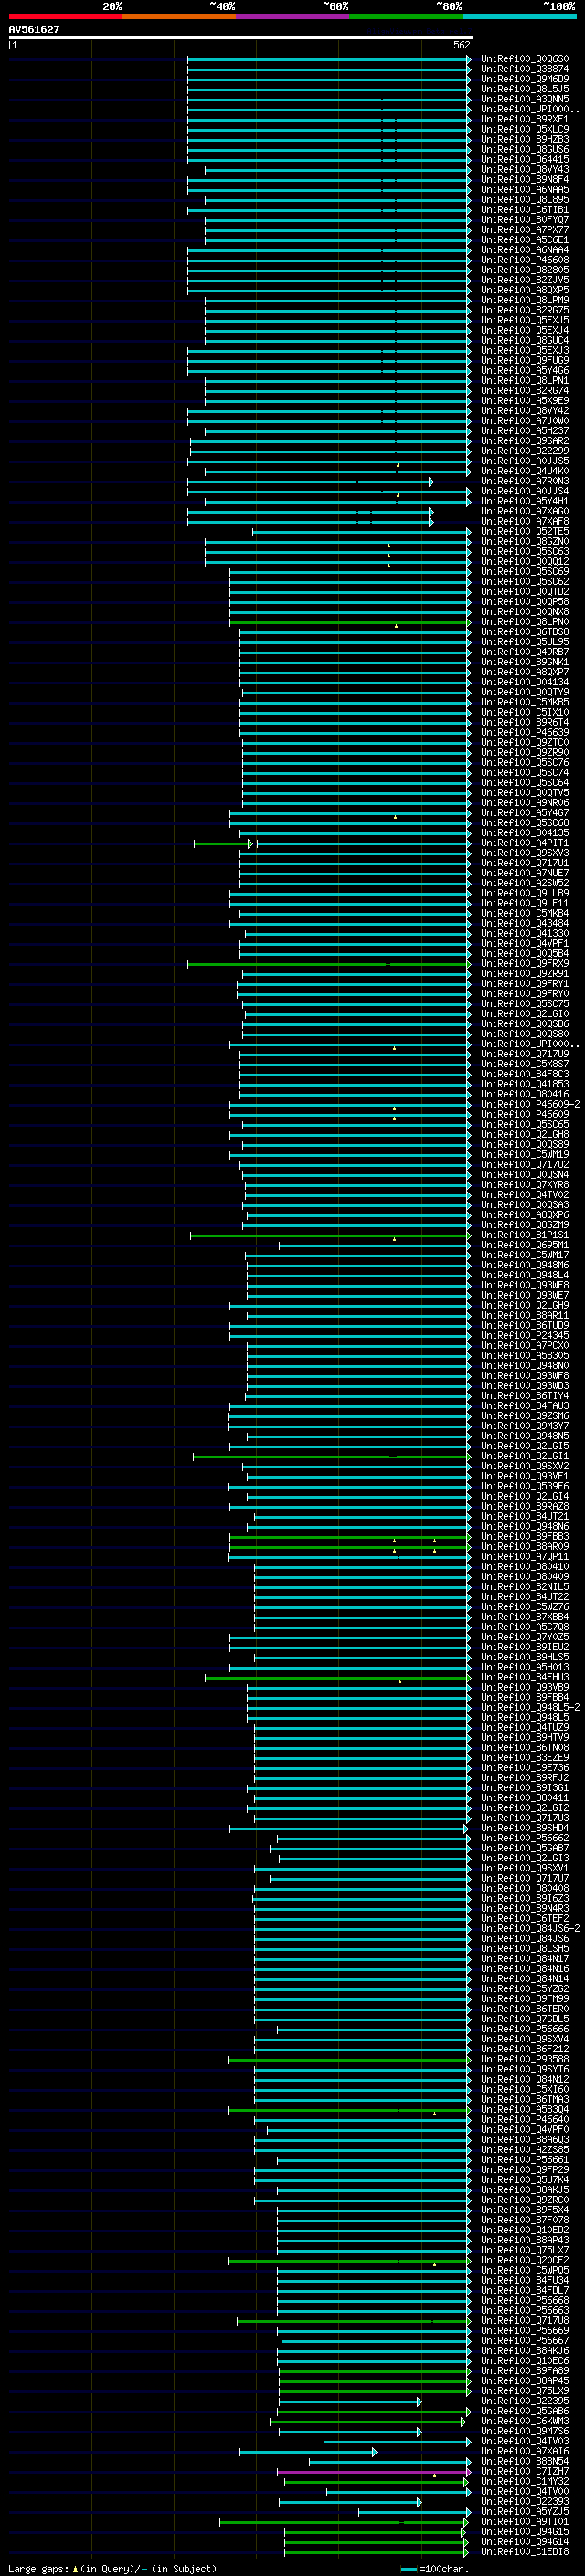The height and width of the screenshot is (2576, 585).
Task: Open UniRef100_B4FAU3 hit
Action: (524, 1406)
